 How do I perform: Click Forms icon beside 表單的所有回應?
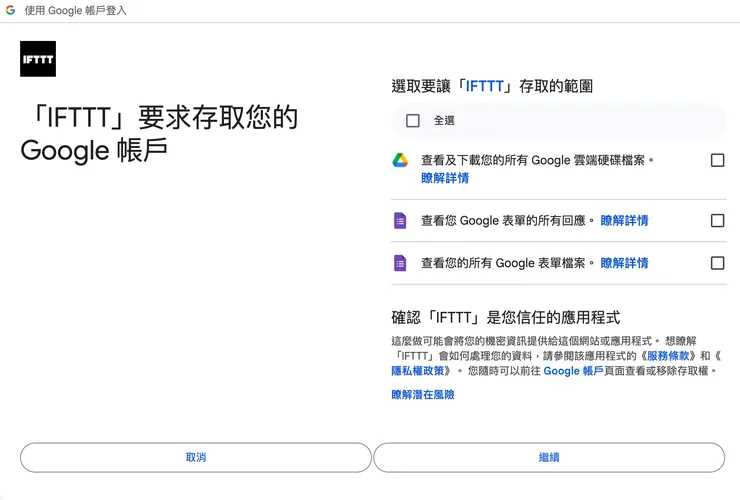pos(400,220)
